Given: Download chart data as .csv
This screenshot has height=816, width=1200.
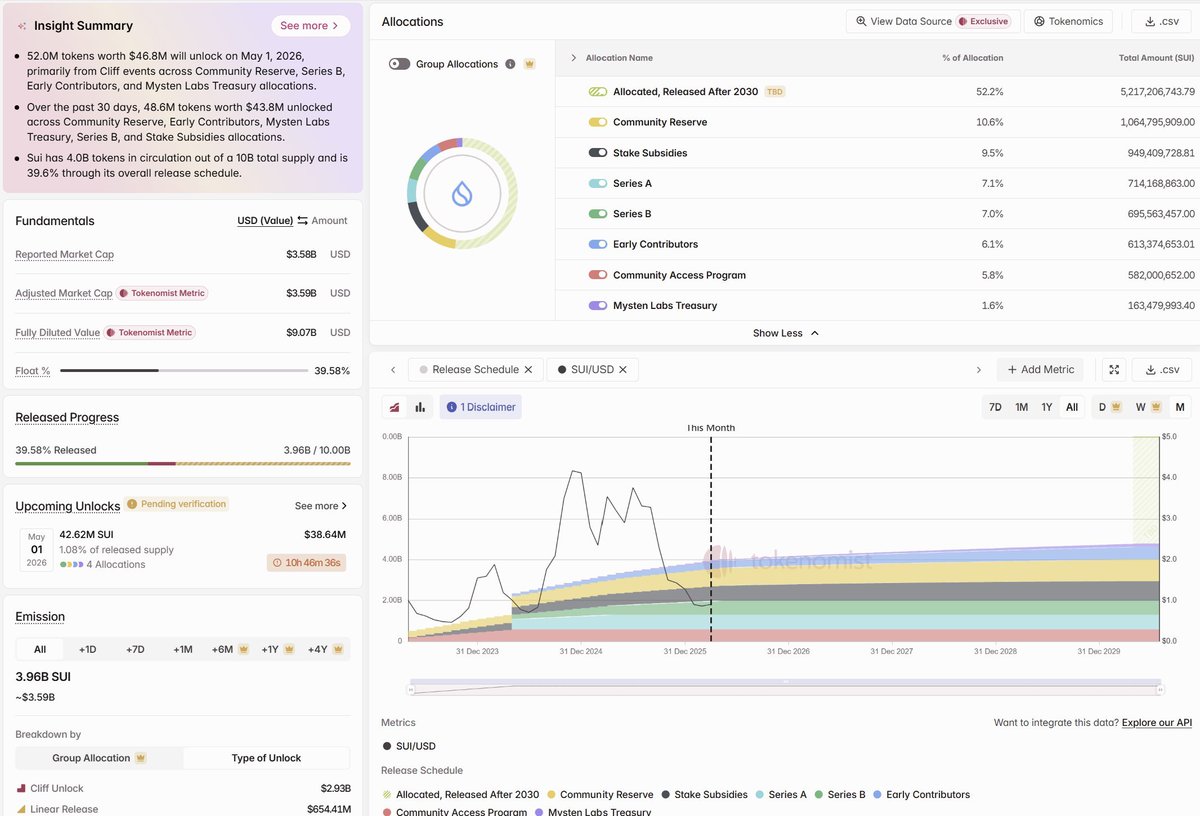Looking at the screenshot, I should [1161, 370].
